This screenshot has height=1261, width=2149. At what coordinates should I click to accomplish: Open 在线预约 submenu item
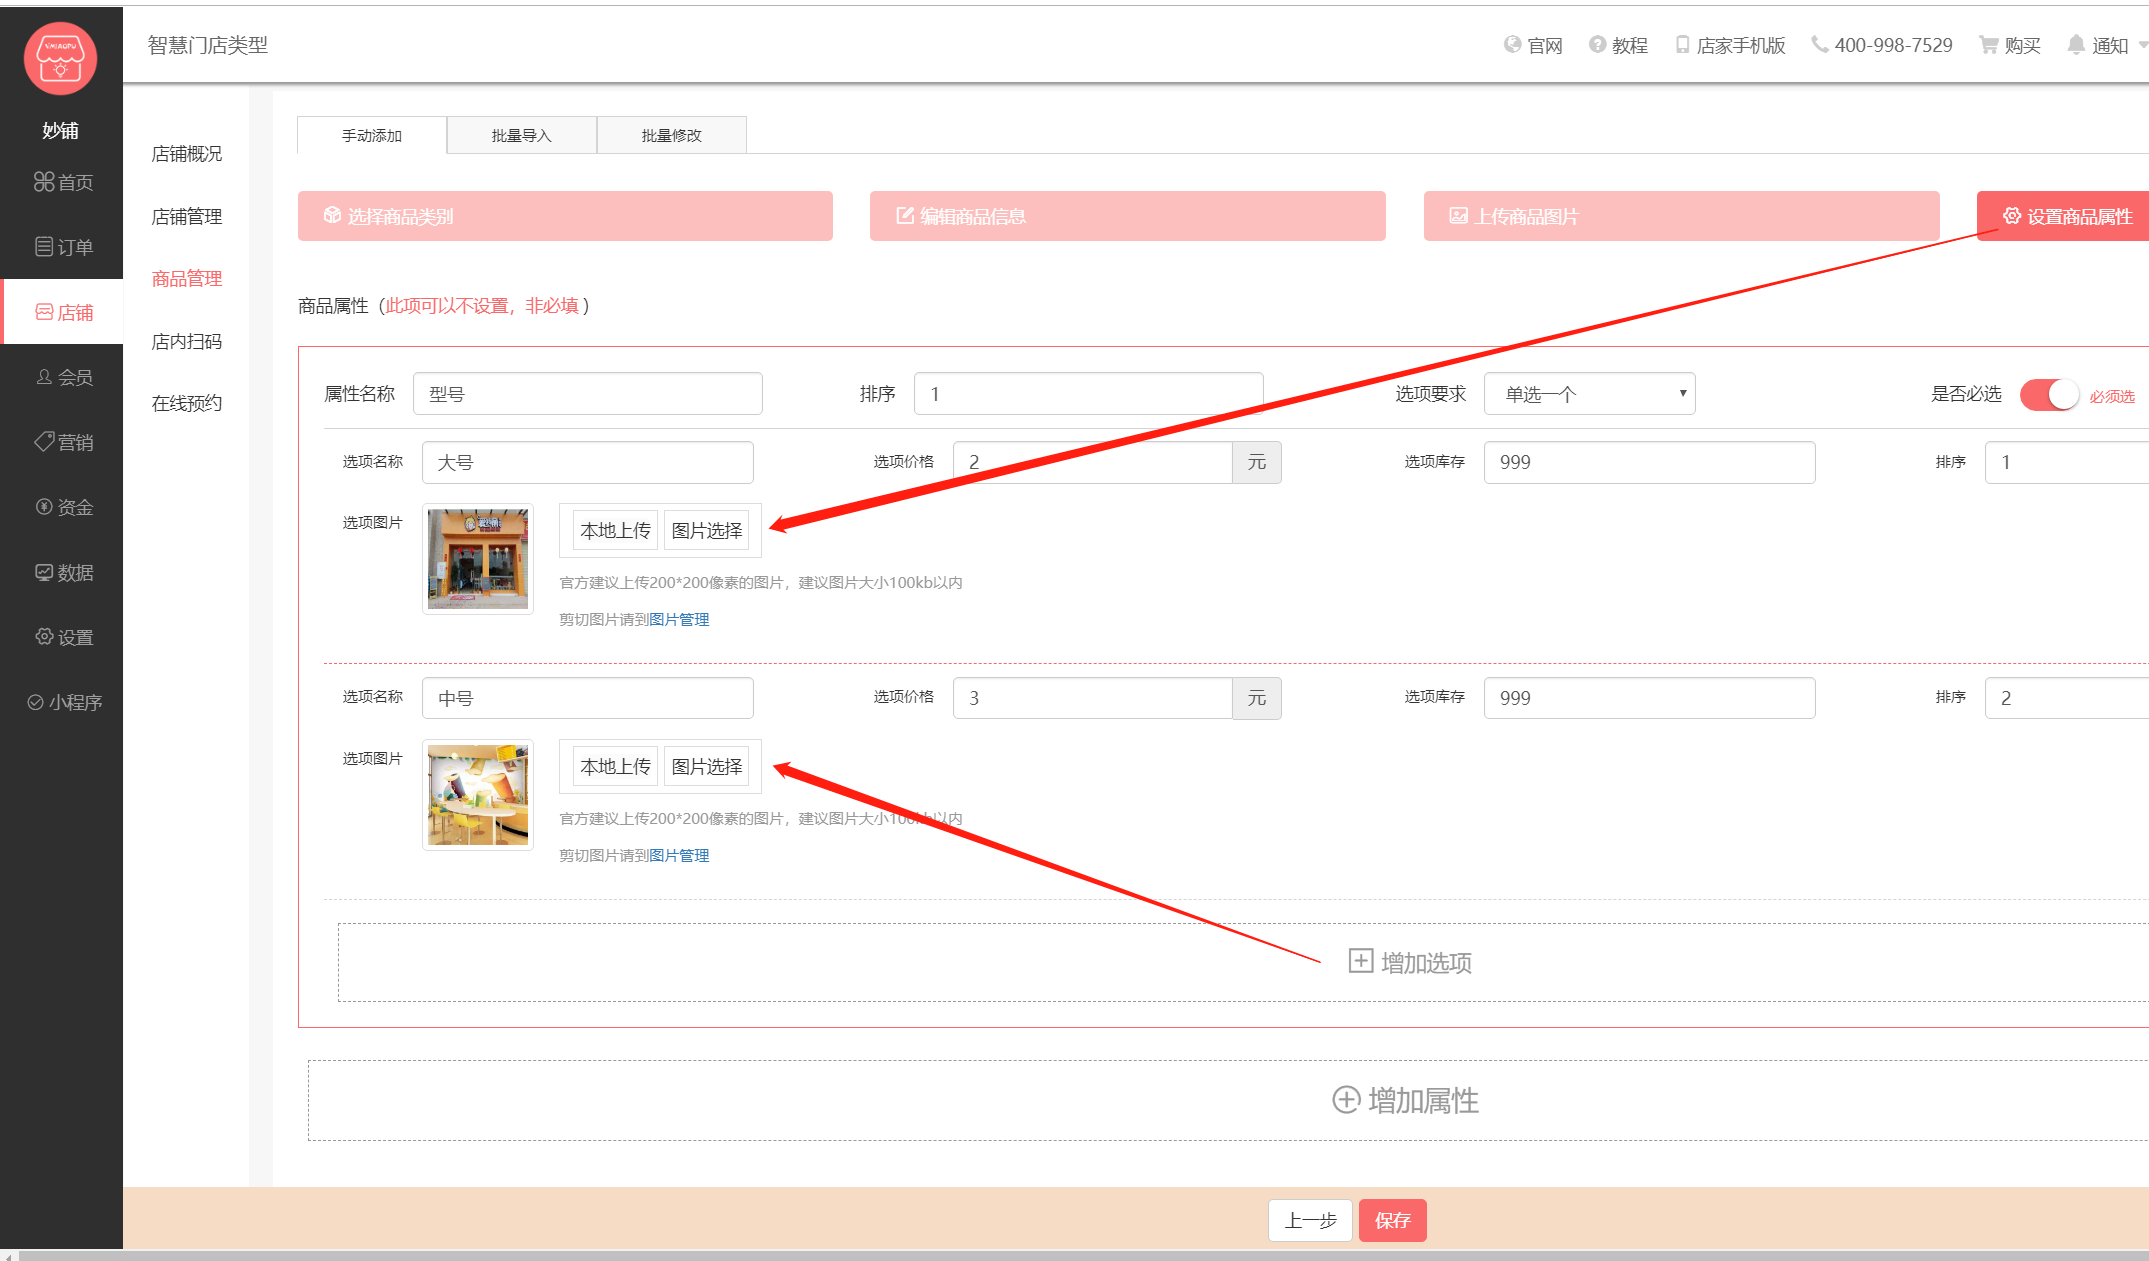pyautogui.click(x=187, y=404)
